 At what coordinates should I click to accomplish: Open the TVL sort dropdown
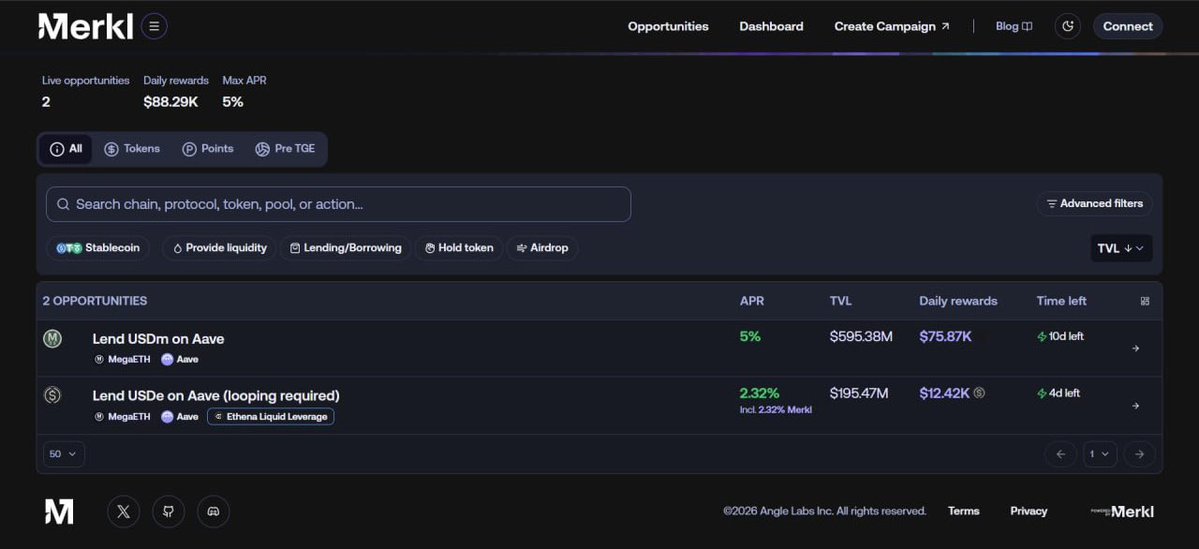click(1121, 249)
